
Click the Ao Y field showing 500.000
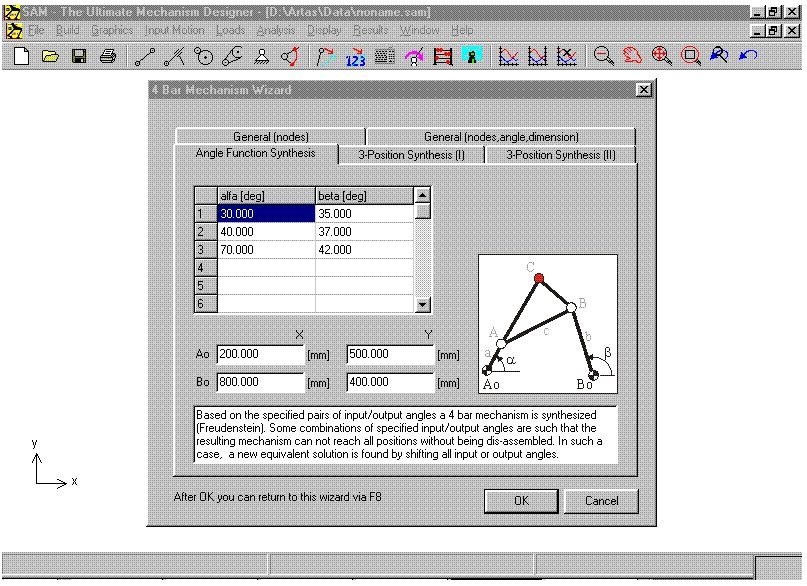(x=391, y=354)
